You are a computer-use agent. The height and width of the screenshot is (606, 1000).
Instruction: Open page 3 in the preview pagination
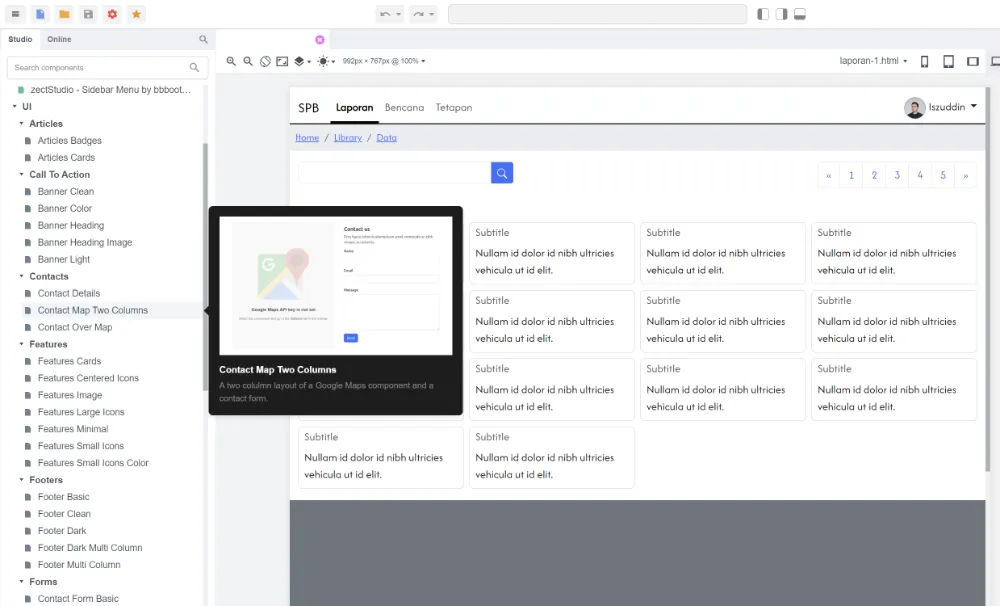[x=897, y=174]
